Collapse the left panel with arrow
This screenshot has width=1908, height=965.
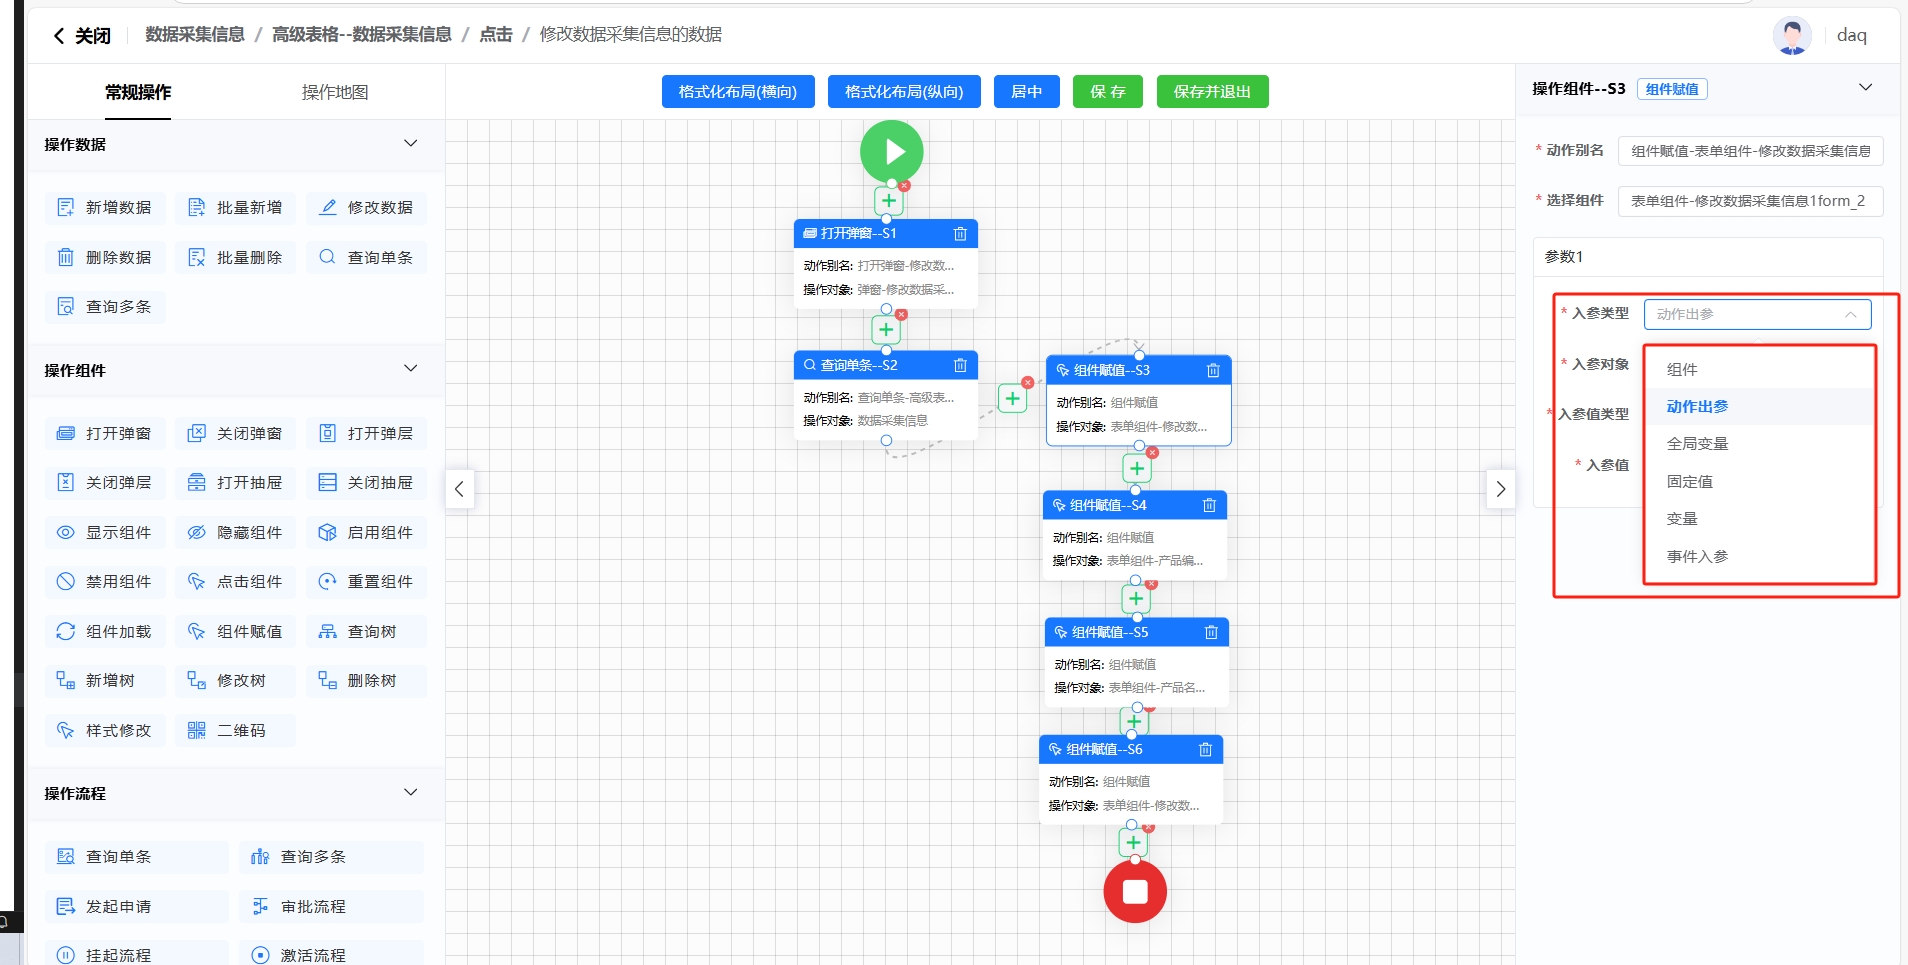point(459,489)
